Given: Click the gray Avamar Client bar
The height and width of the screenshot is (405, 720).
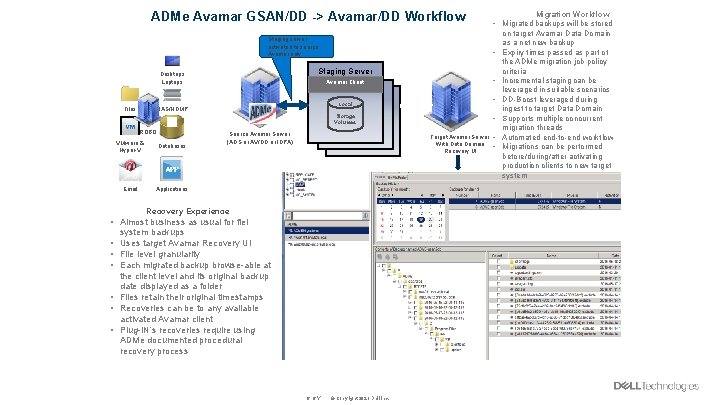Looking at the screenshot, I should [x=345, y=84].
